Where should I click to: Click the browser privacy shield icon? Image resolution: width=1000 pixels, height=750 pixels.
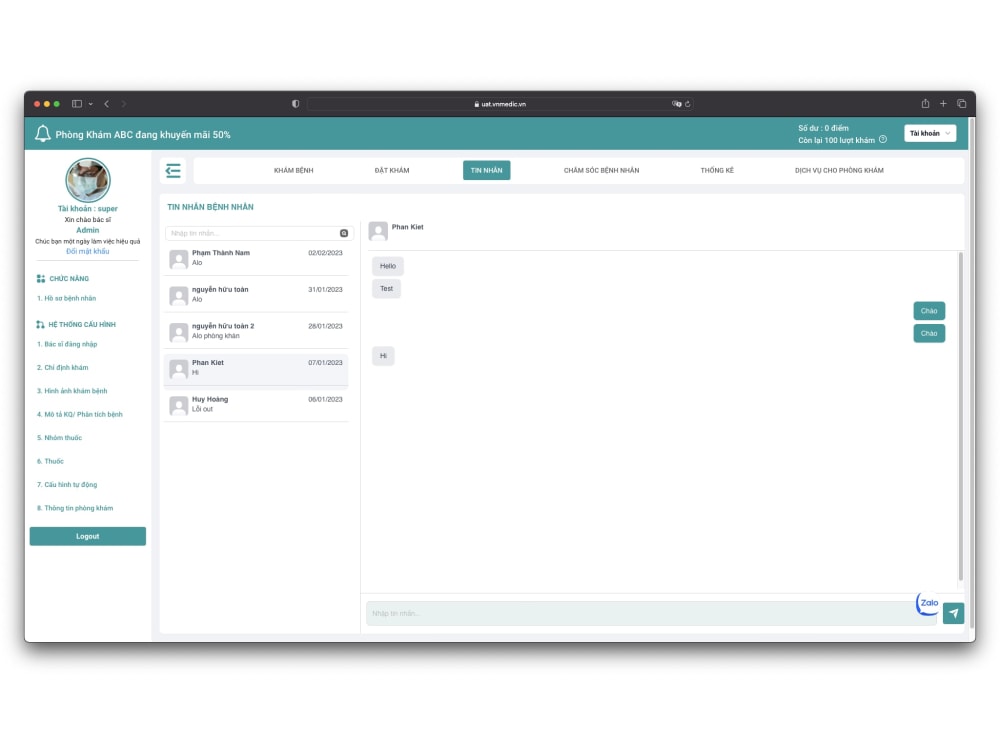[x=295, y=104]
